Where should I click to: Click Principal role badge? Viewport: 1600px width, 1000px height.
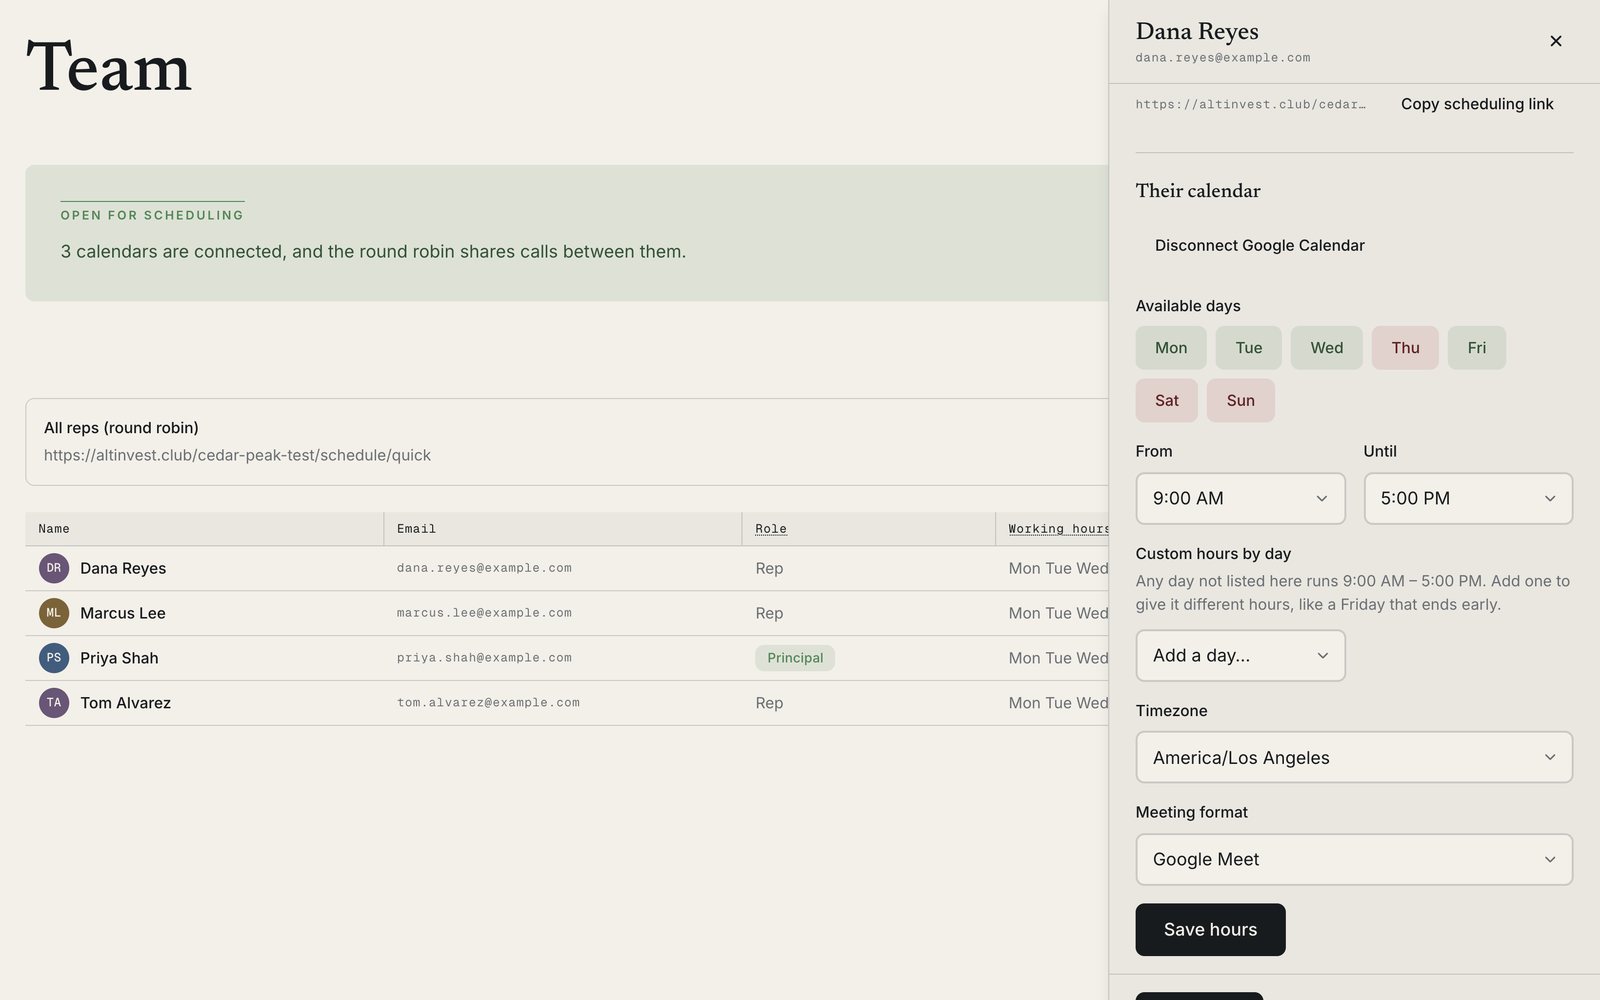point(795,658)
